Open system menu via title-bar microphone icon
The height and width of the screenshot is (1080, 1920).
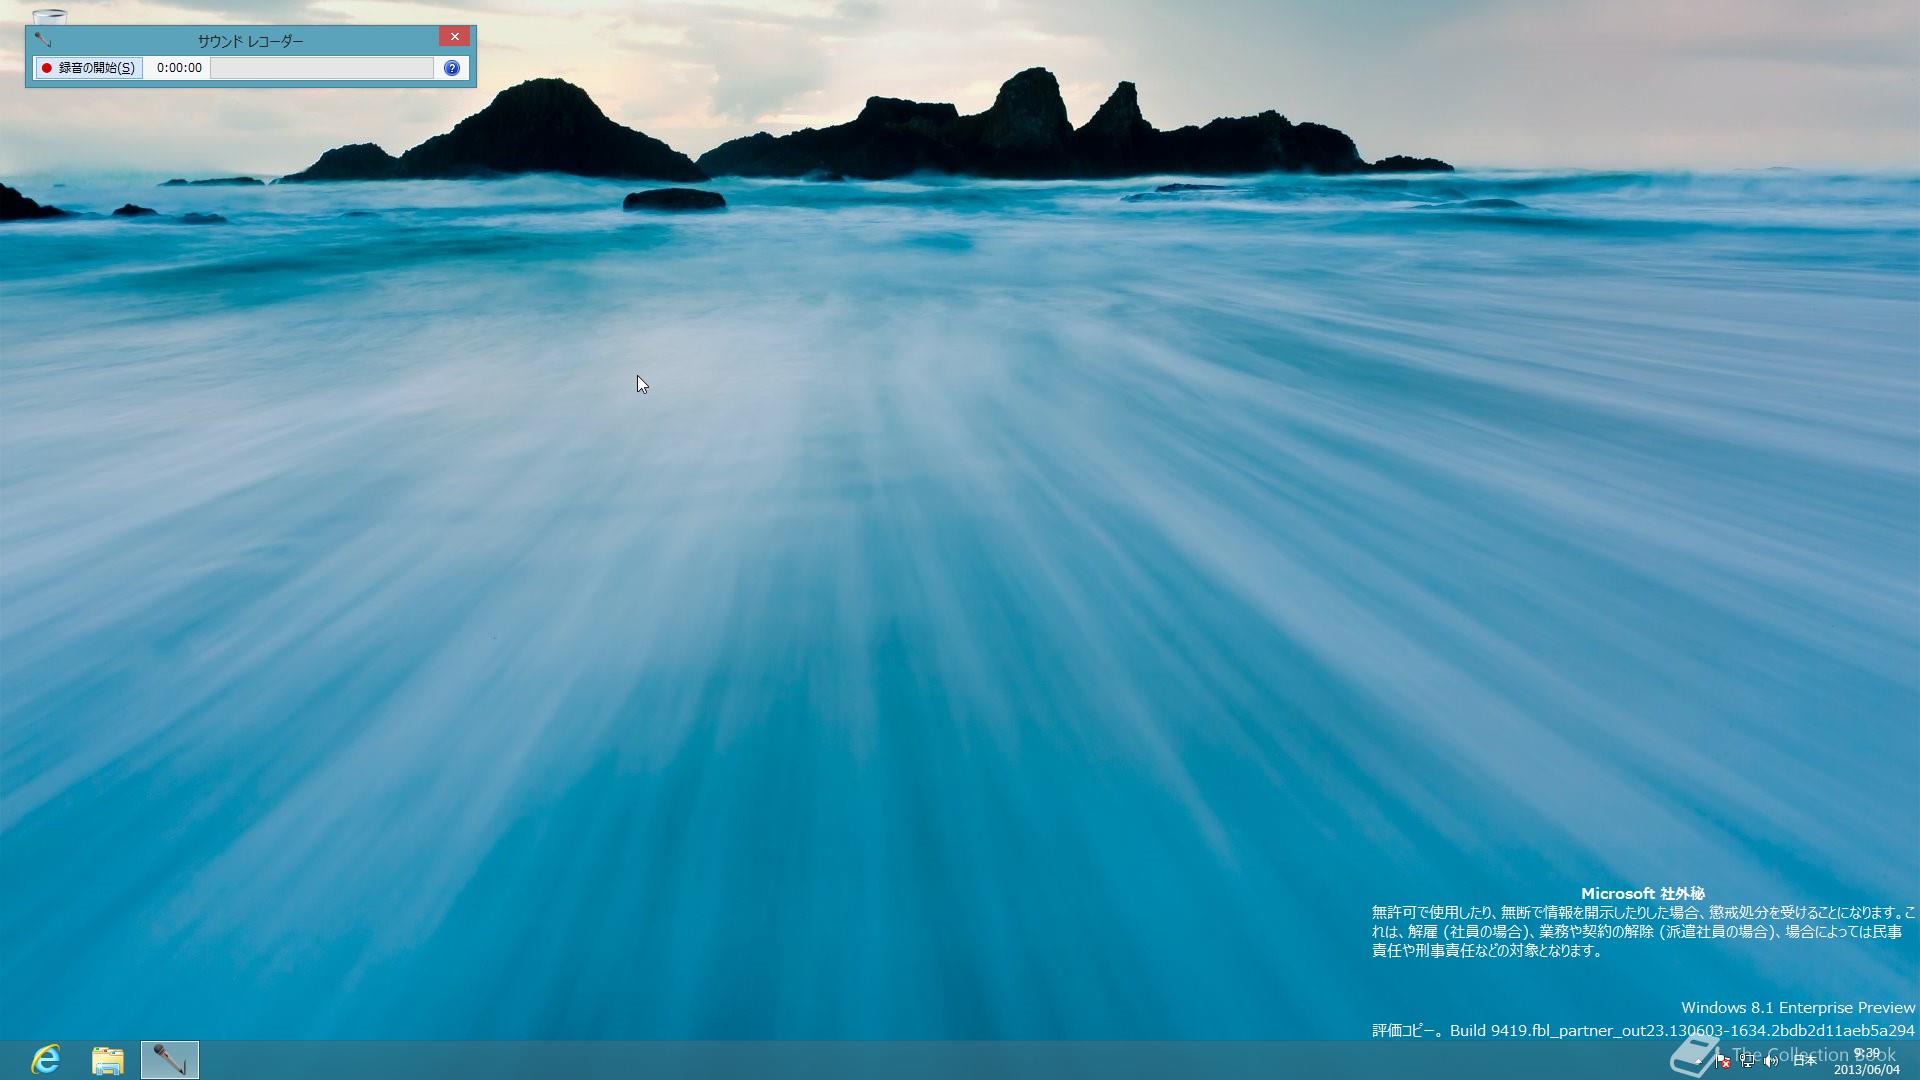[42, 40]
